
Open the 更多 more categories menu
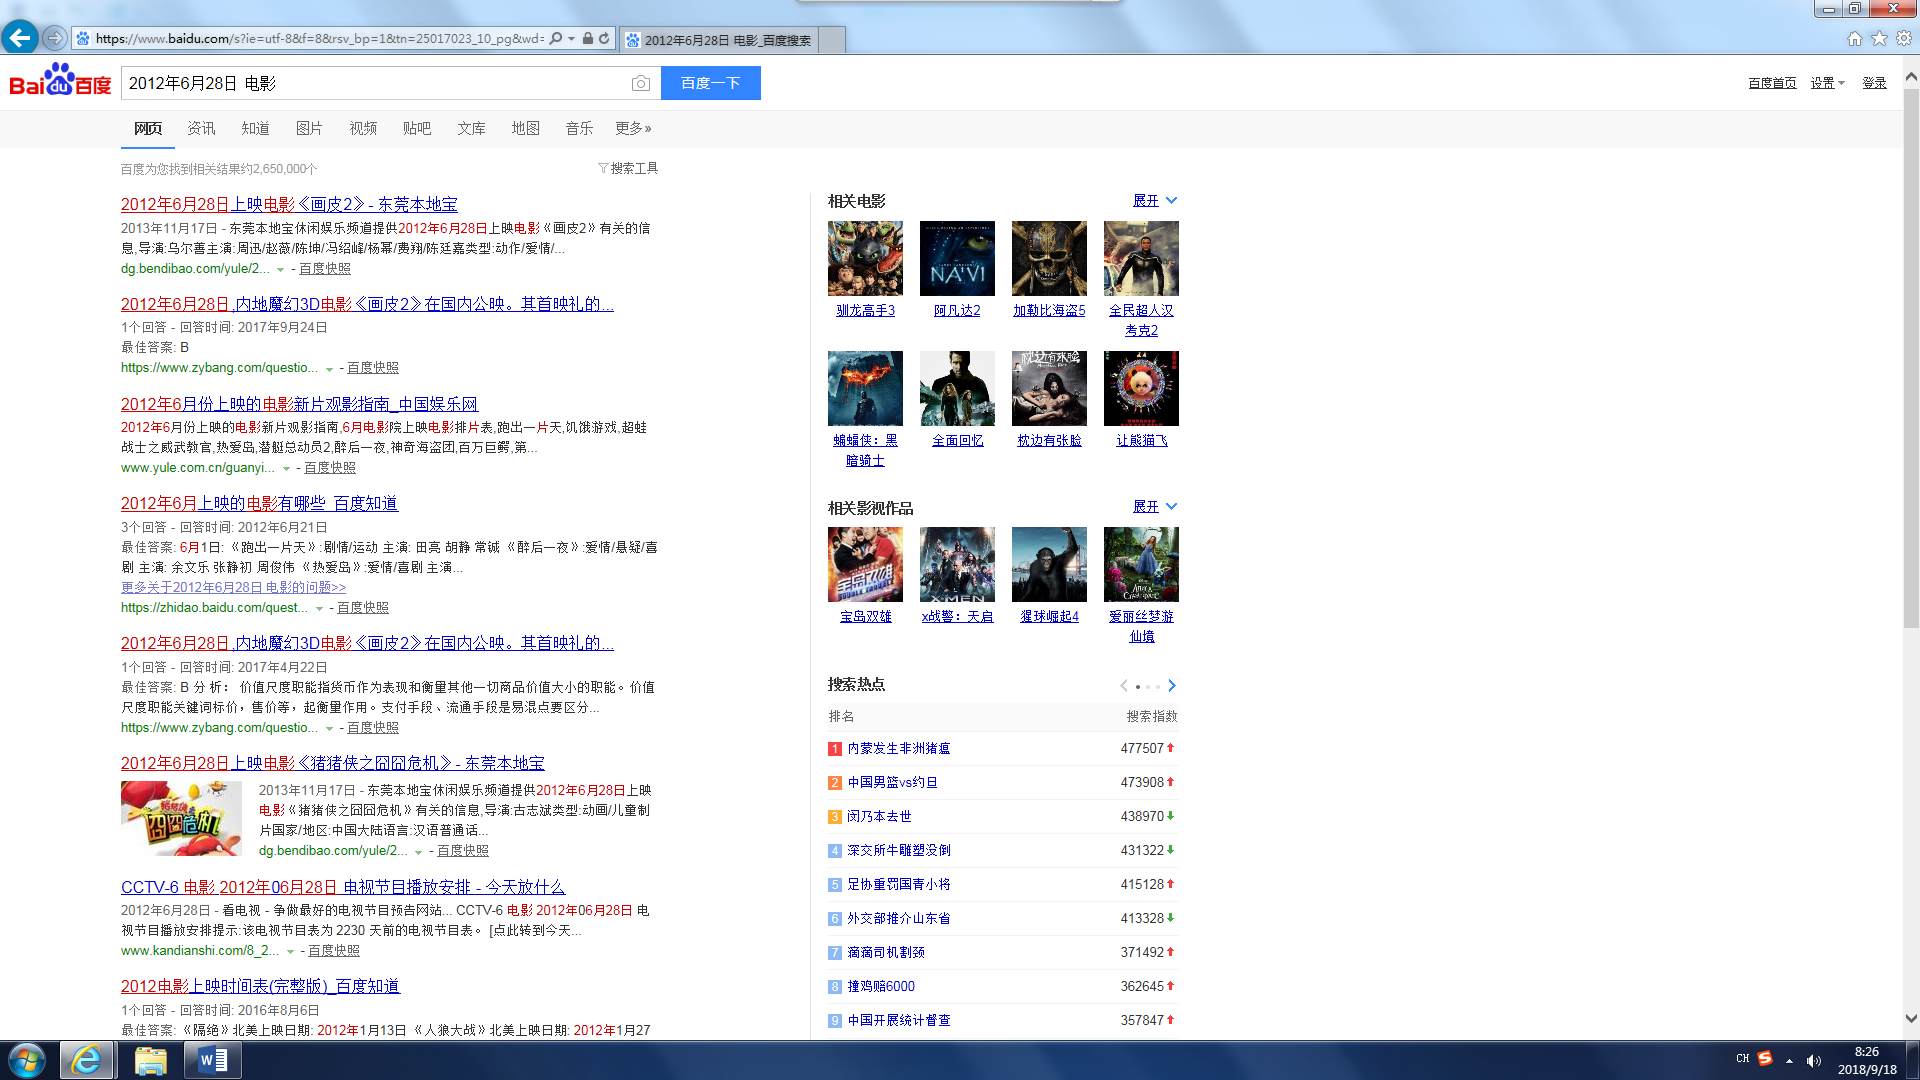[633, 128]
